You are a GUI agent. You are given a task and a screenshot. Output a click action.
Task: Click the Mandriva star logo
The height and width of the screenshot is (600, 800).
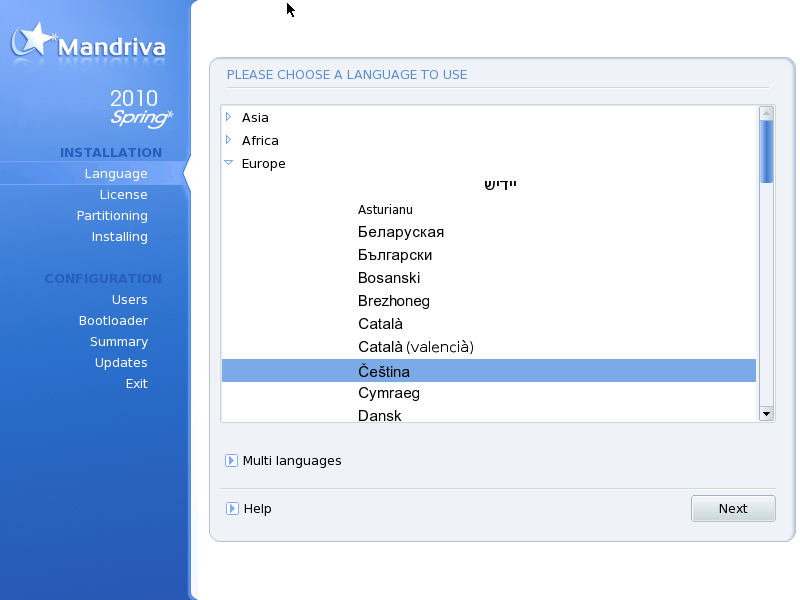[x=34, y=40]
